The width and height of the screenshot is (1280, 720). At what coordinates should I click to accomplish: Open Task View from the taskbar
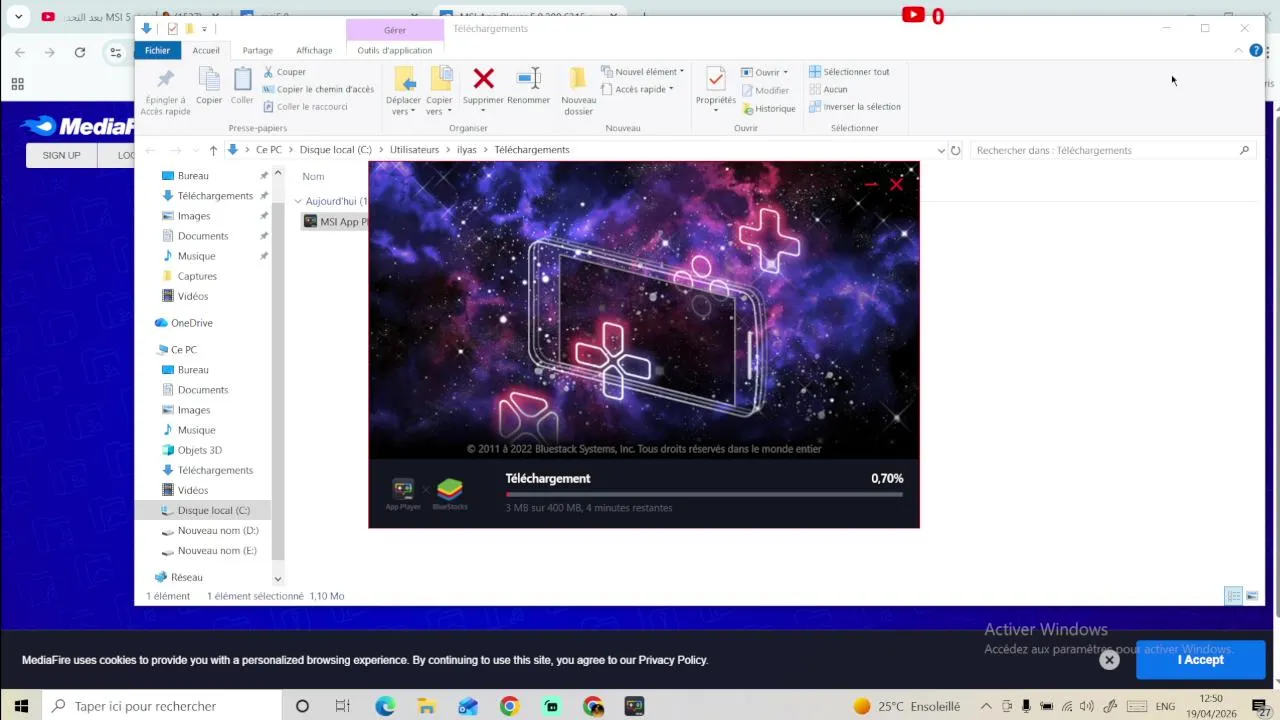(342, 706)
